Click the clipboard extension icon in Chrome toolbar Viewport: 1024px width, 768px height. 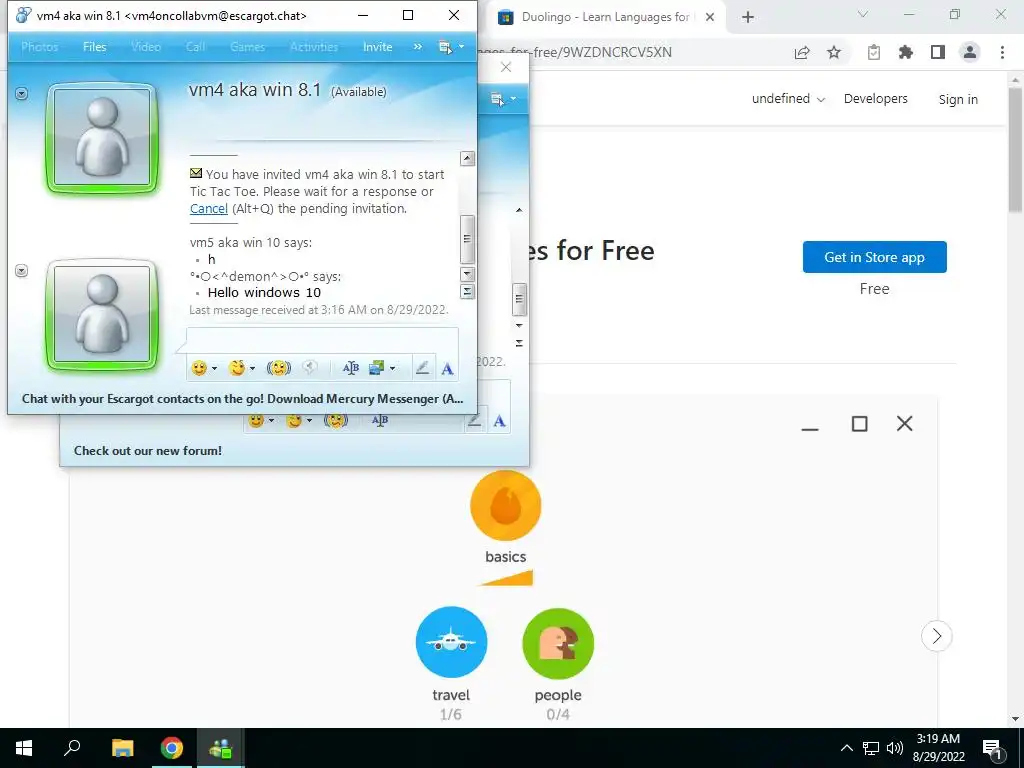pos(874,52)
